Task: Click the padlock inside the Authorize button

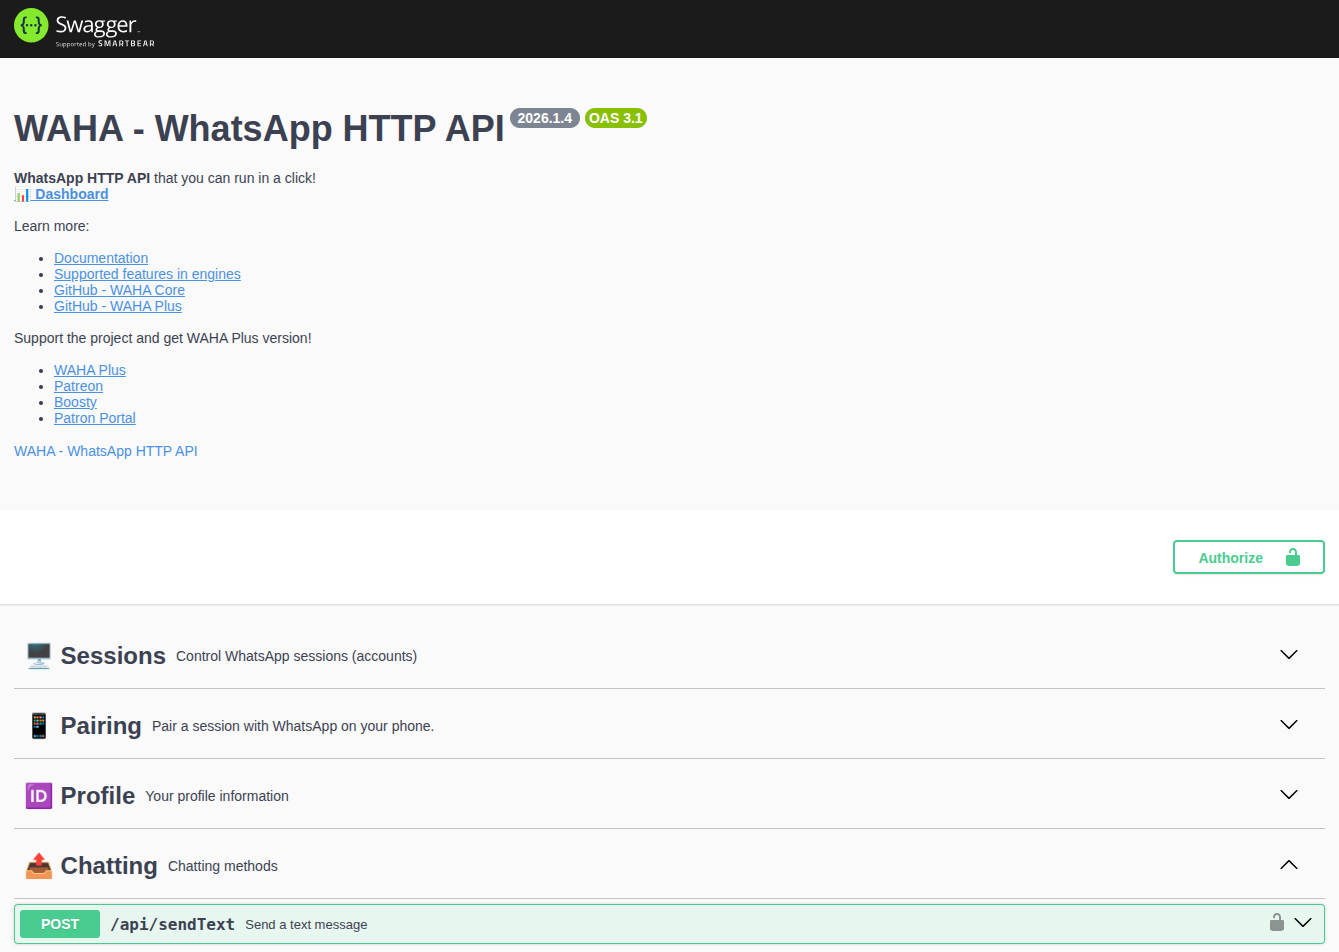Action: (x=1293, y=557)
